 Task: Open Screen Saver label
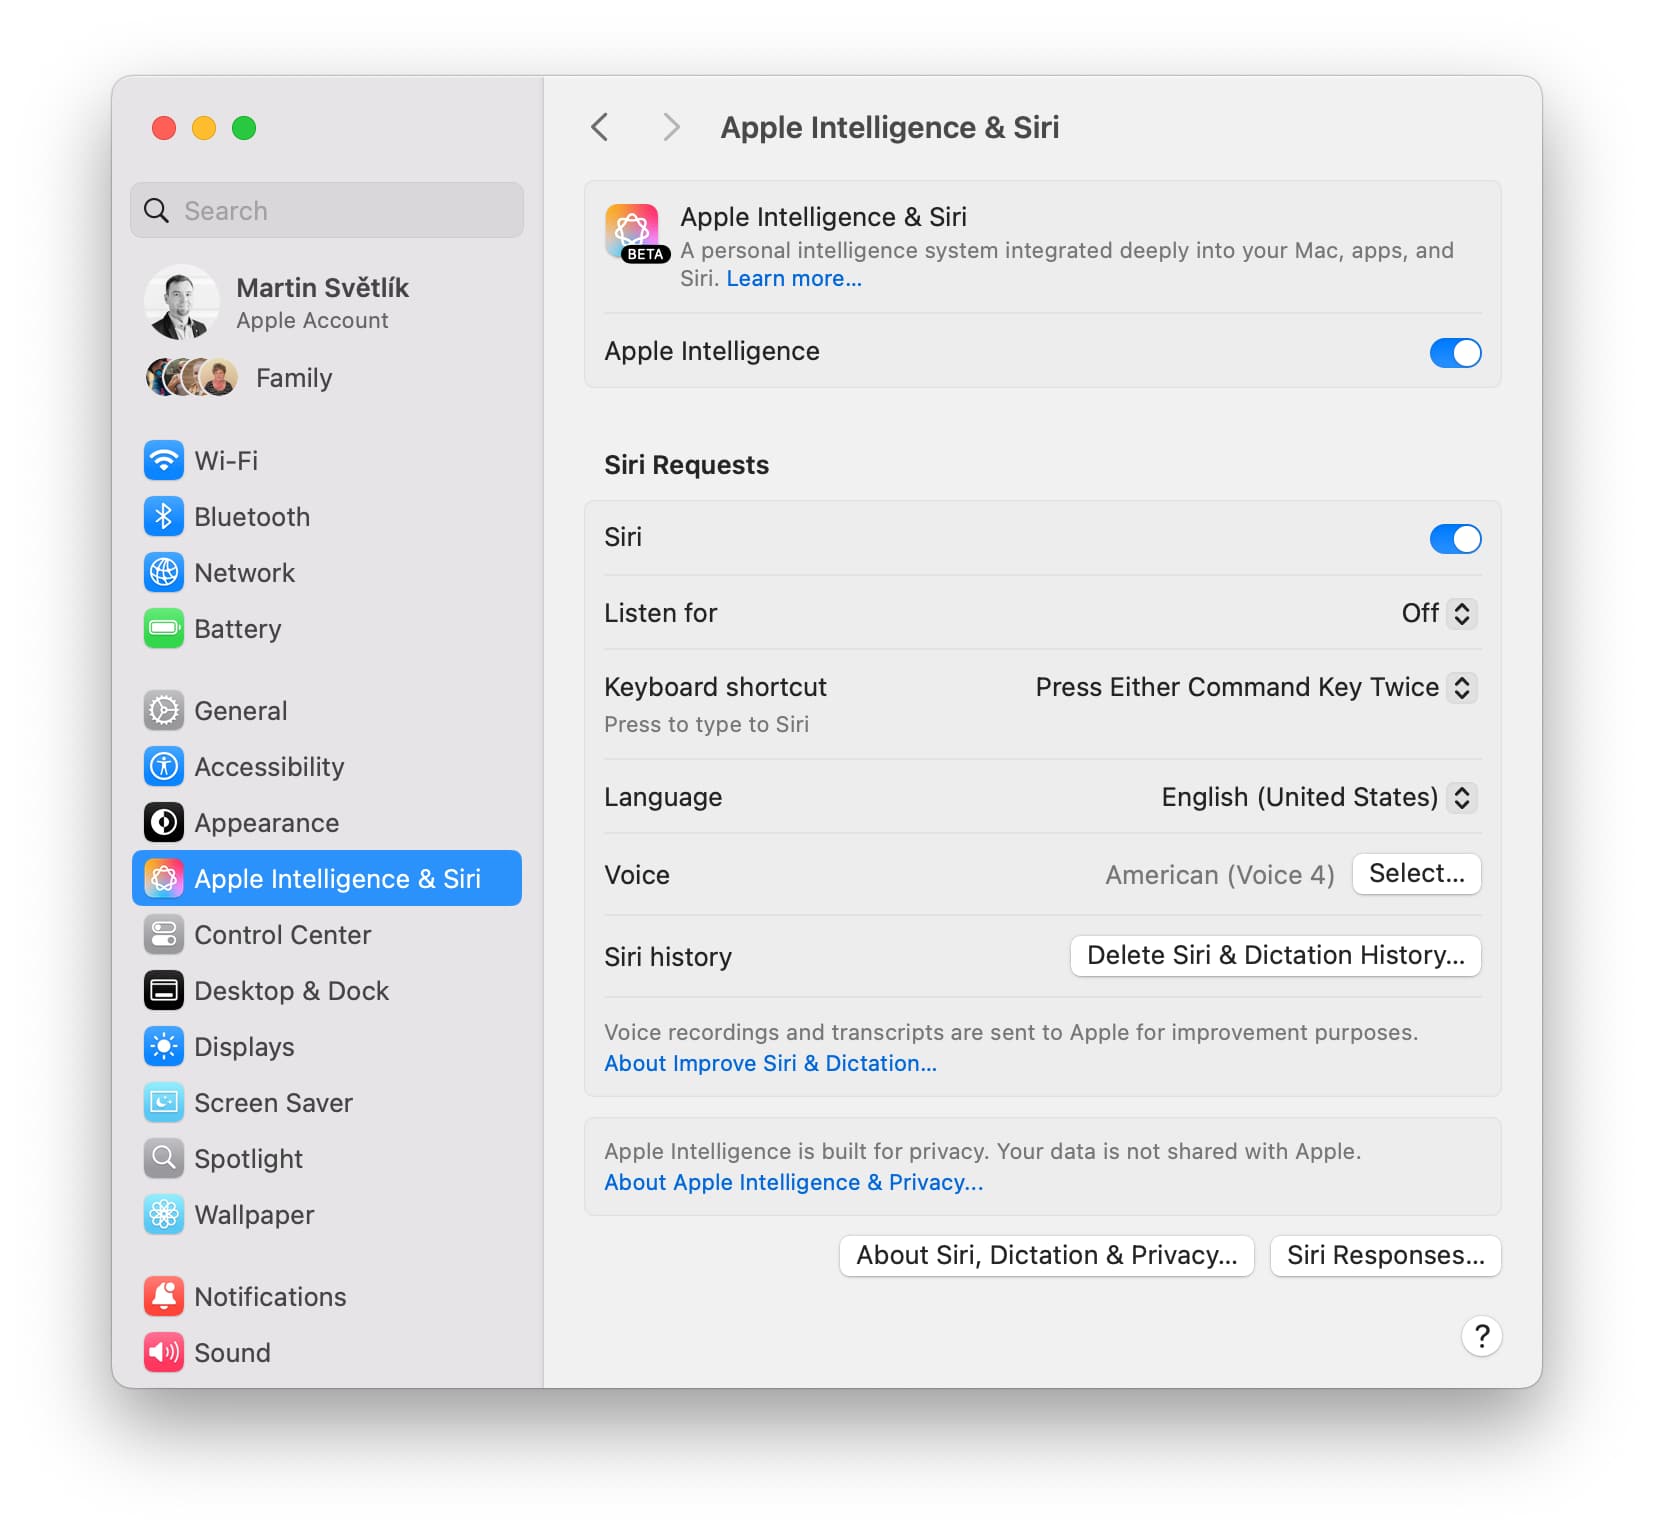[273, 1103]
